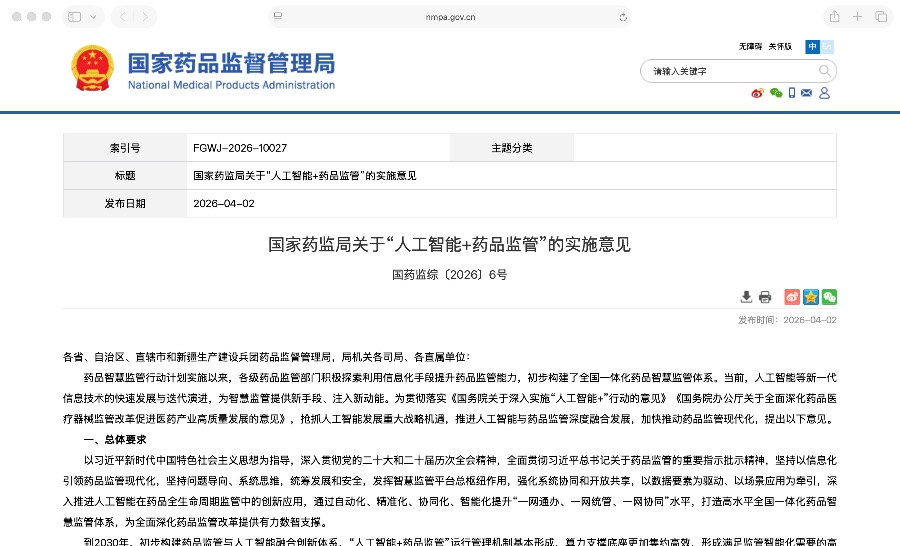Open the user account icon in the header

click(x=824, y=93)
